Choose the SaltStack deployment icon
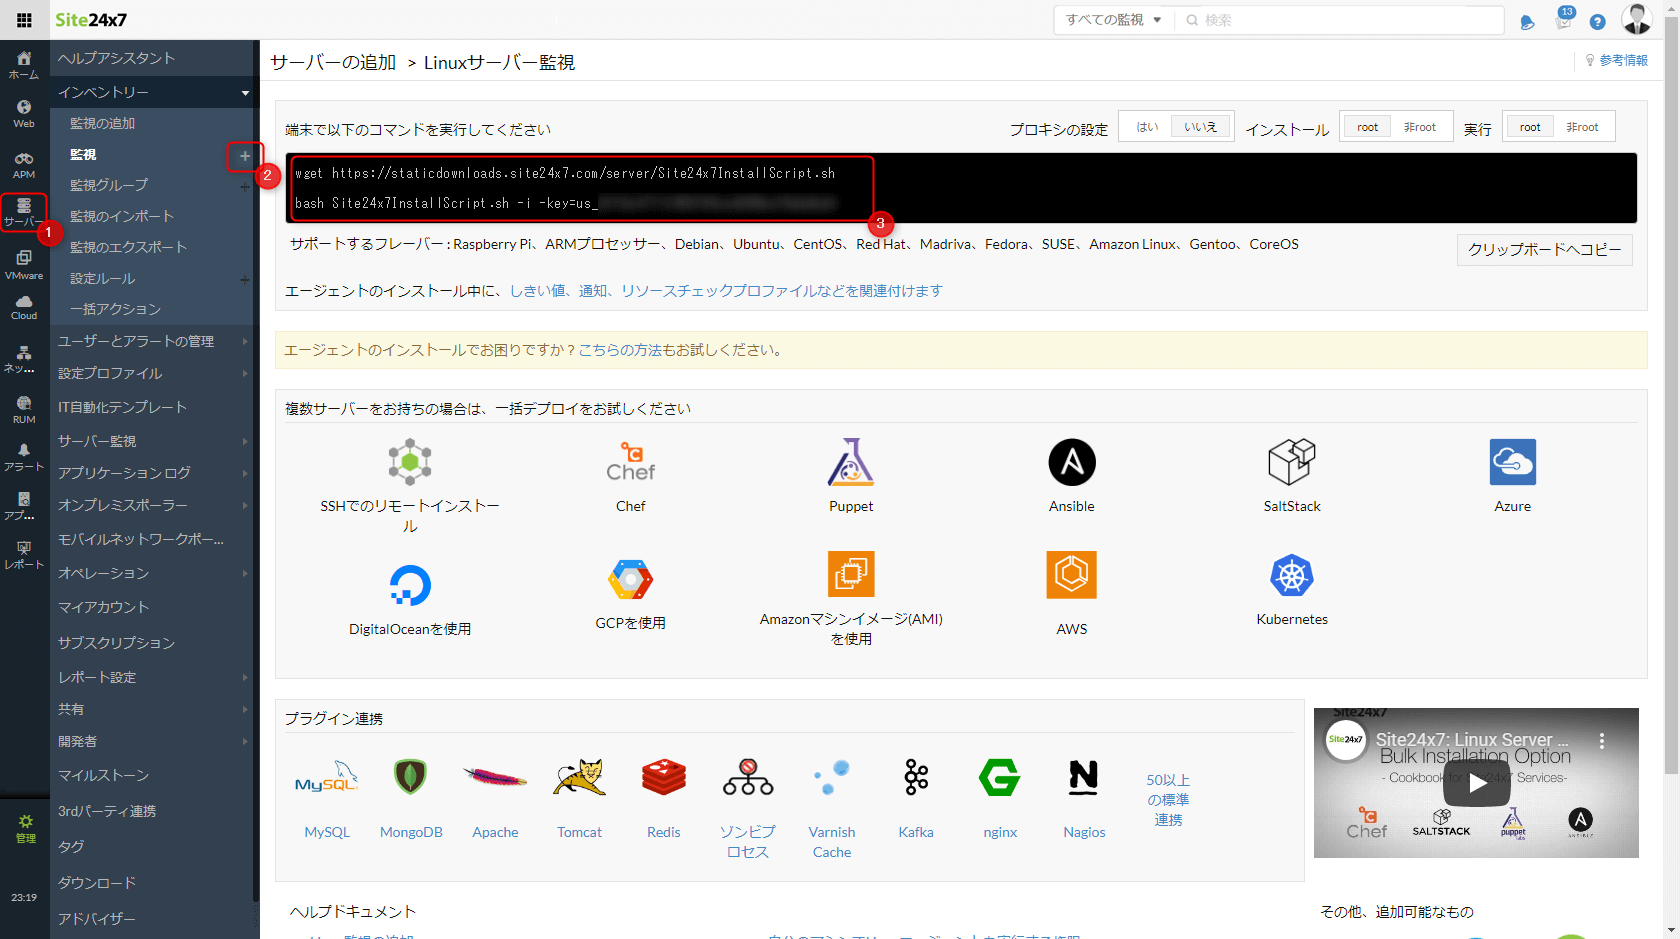 1292,462
